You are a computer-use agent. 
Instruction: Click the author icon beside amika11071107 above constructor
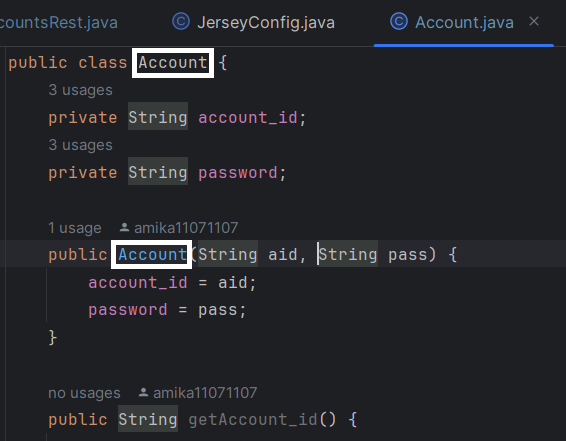[x=124, y=227]
